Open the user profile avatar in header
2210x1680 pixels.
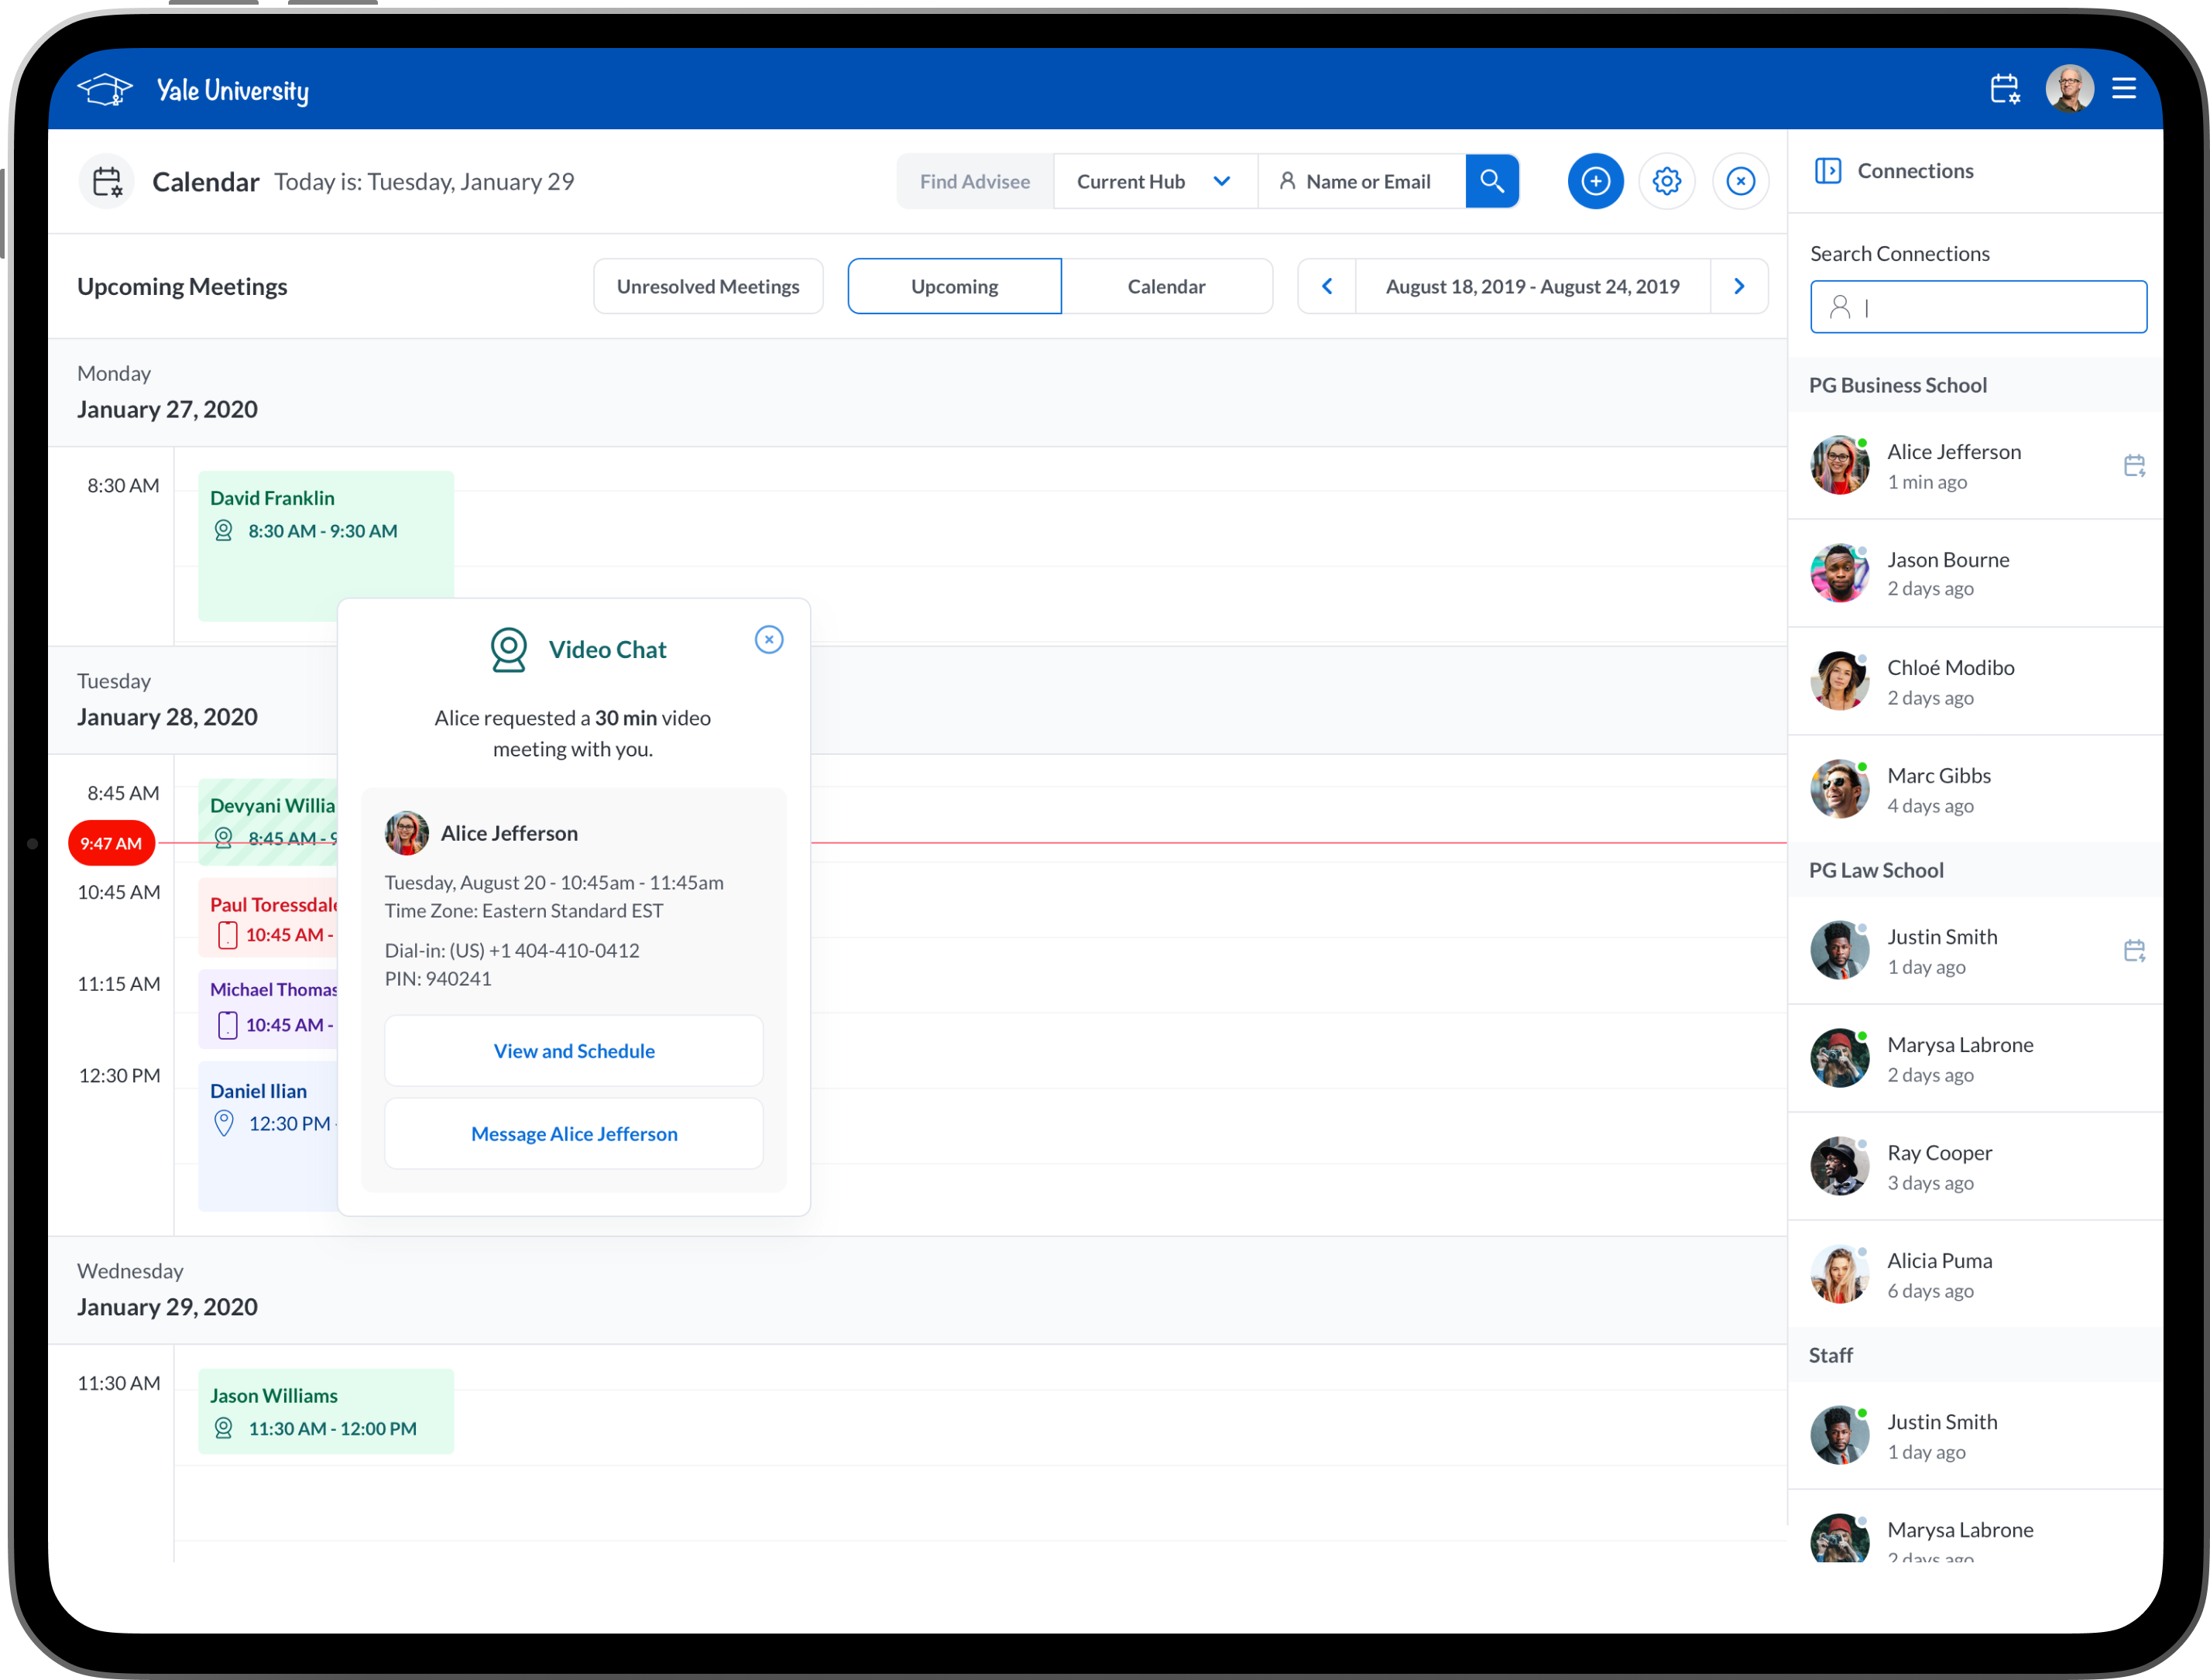click(2068, 90)
